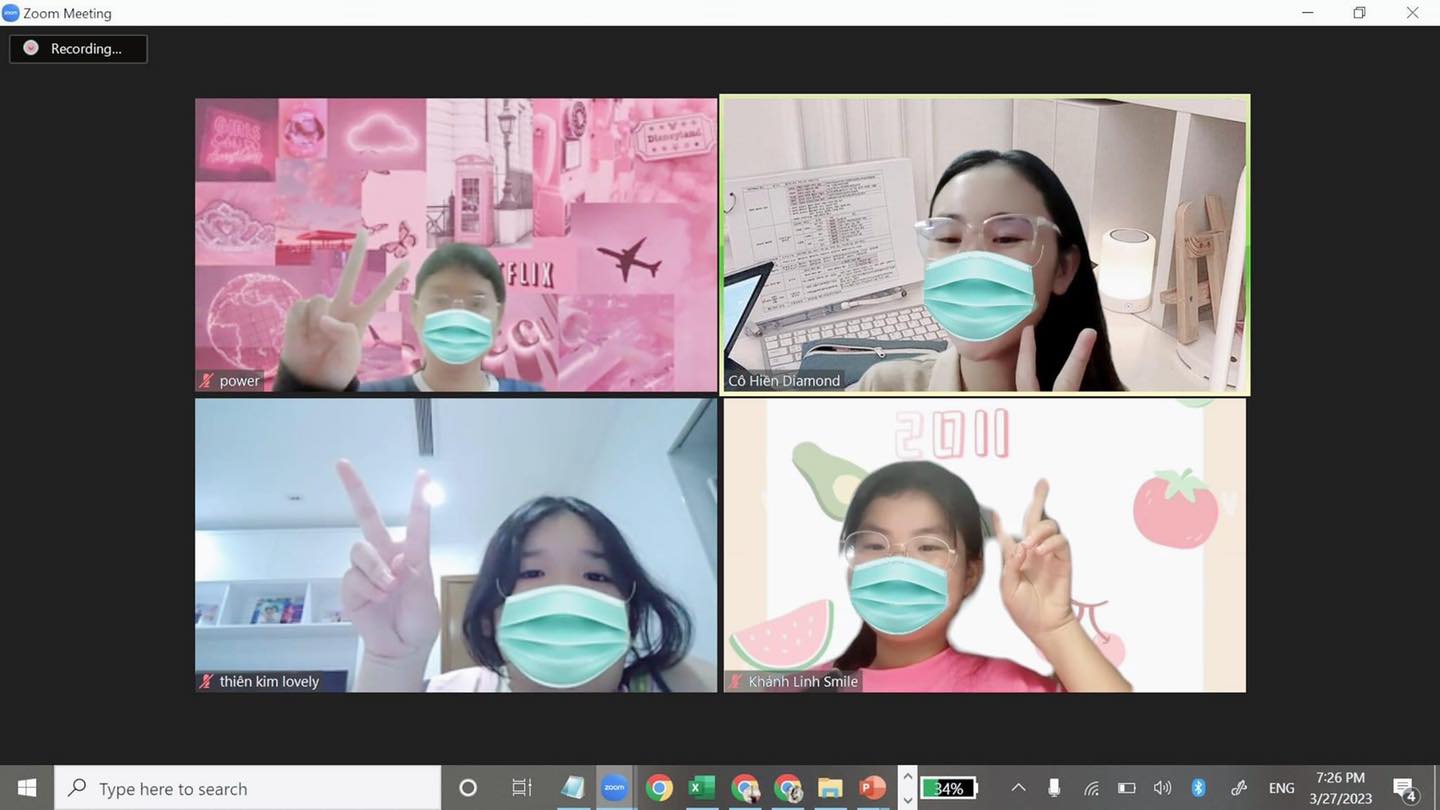
Task: Click the Bluetooth tray icon
Action: (1198, 788)
